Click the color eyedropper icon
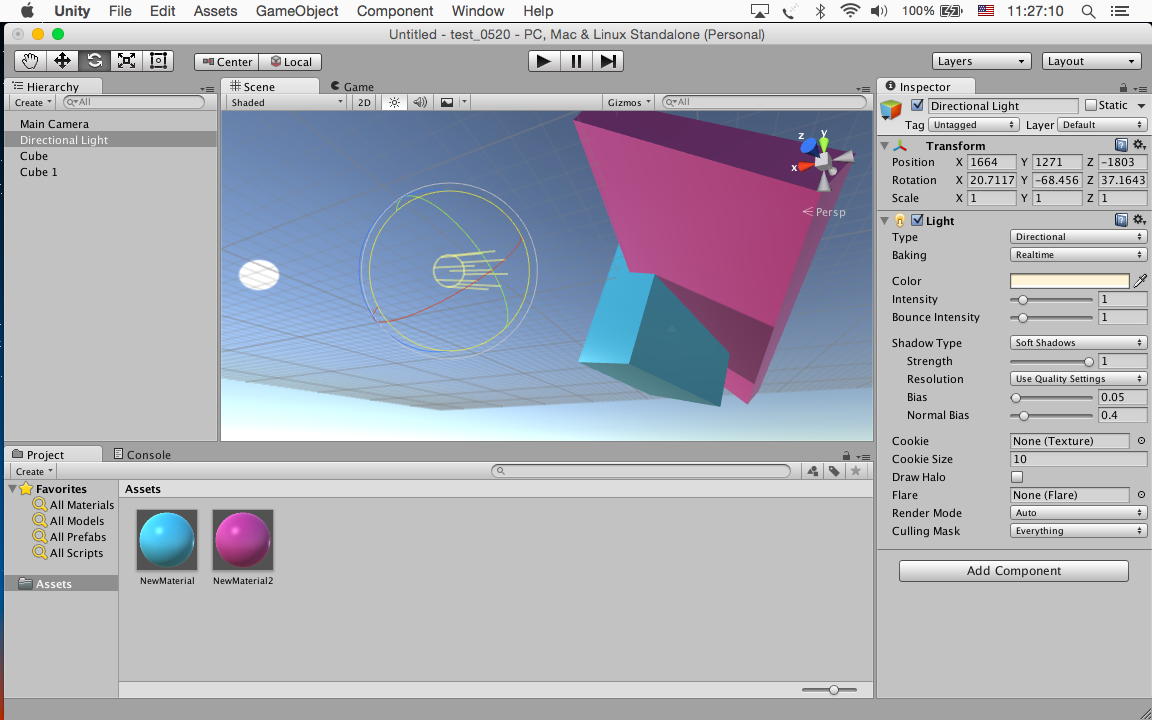 tap(1140, 281)
